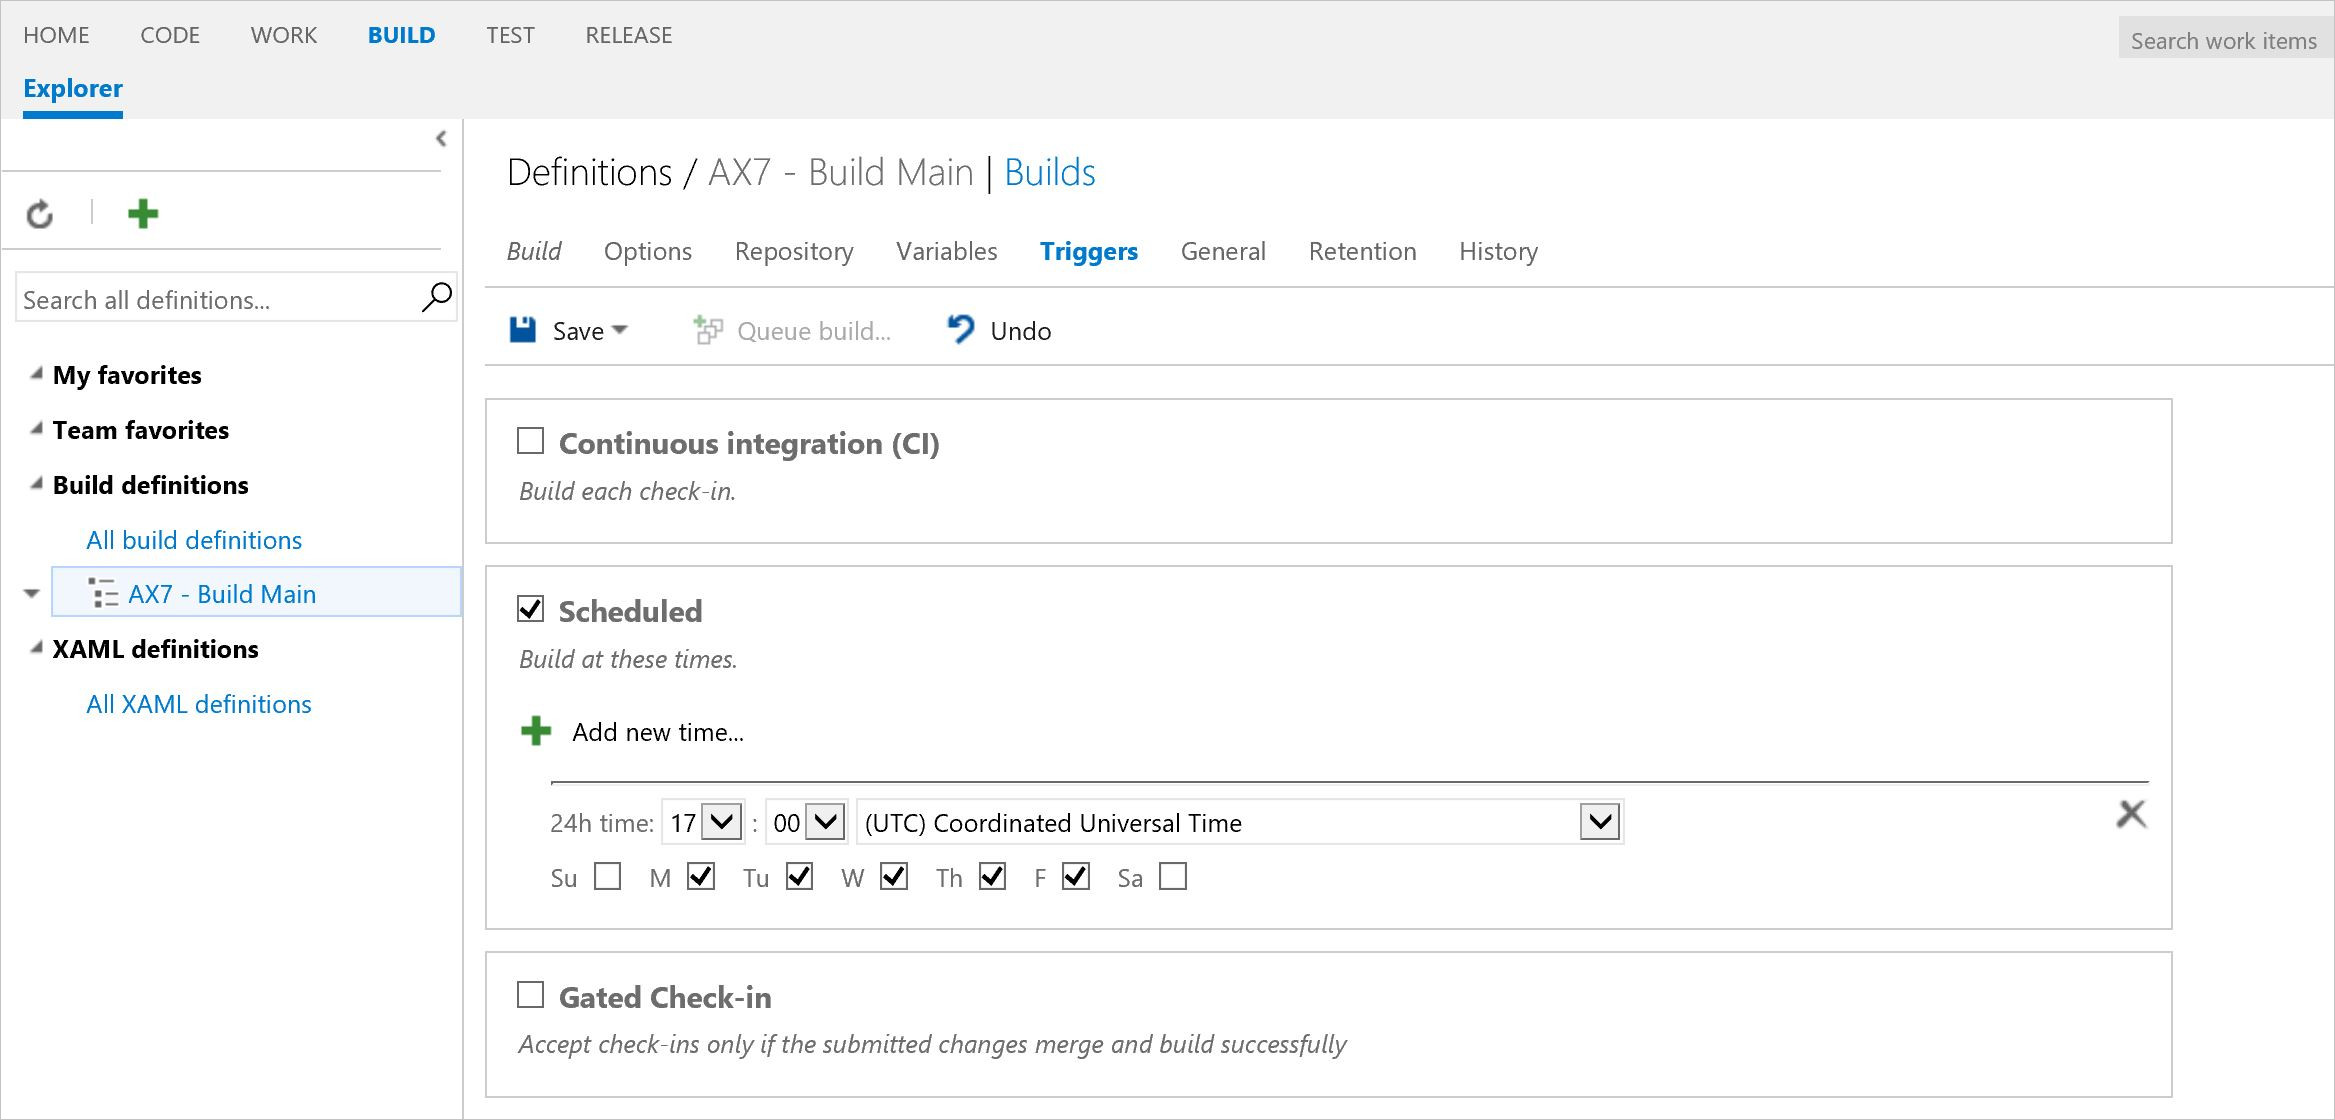Collapse the Build definitions section

pos(36,484)
